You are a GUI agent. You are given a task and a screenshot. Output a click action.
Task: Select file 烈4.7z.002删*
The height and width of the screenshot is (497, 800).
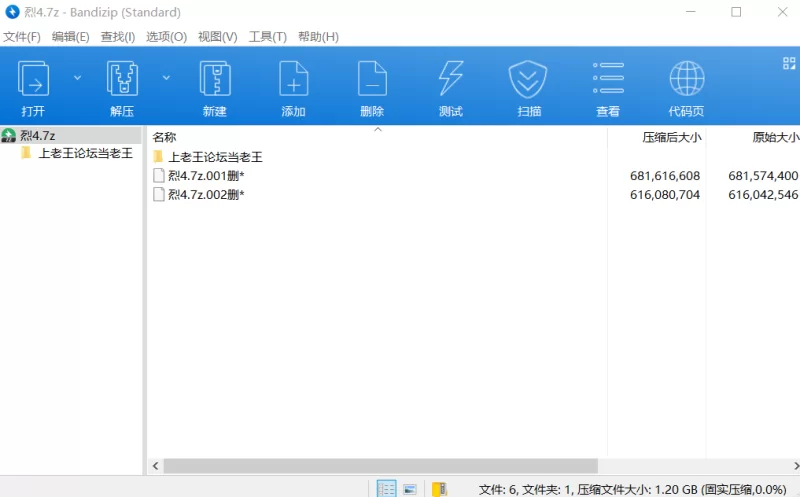206,195
